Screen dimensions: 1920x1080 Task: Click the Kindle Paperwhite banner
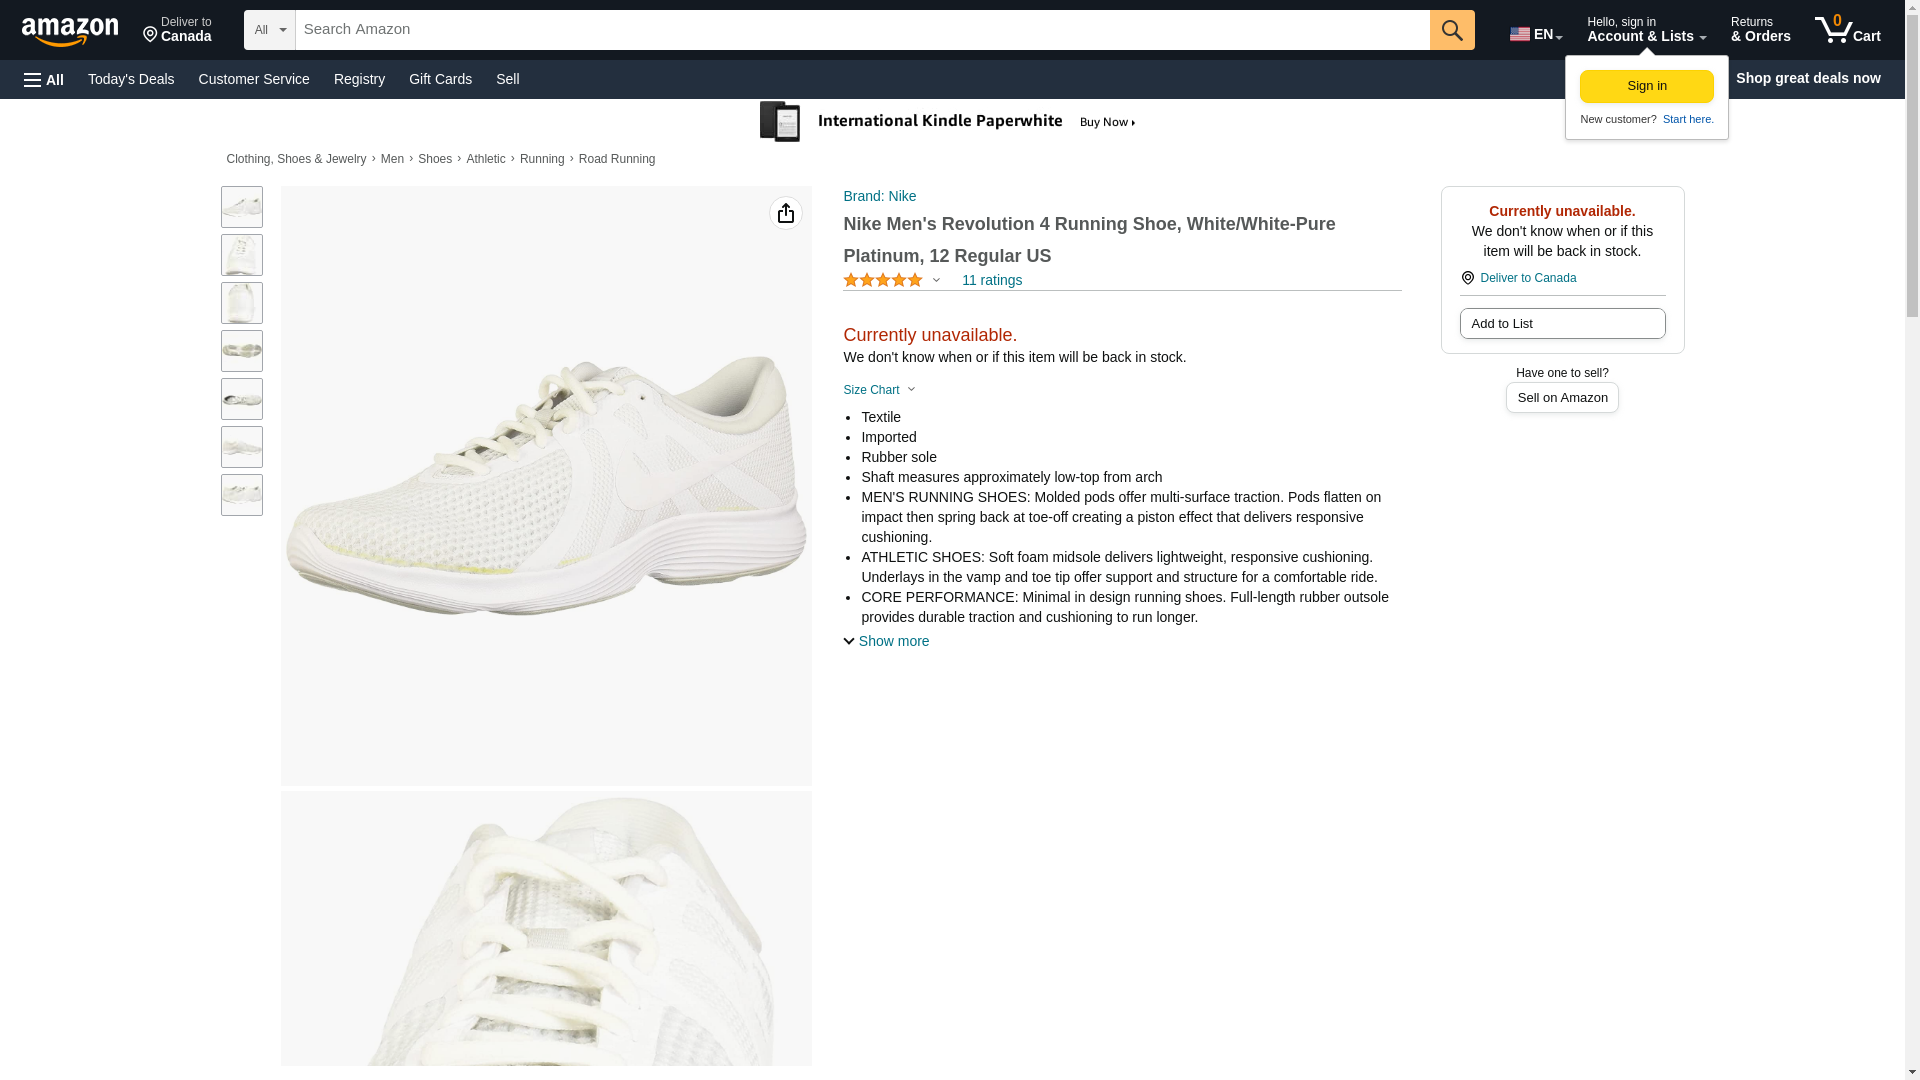pyautogui.click(x=948, y=122)
